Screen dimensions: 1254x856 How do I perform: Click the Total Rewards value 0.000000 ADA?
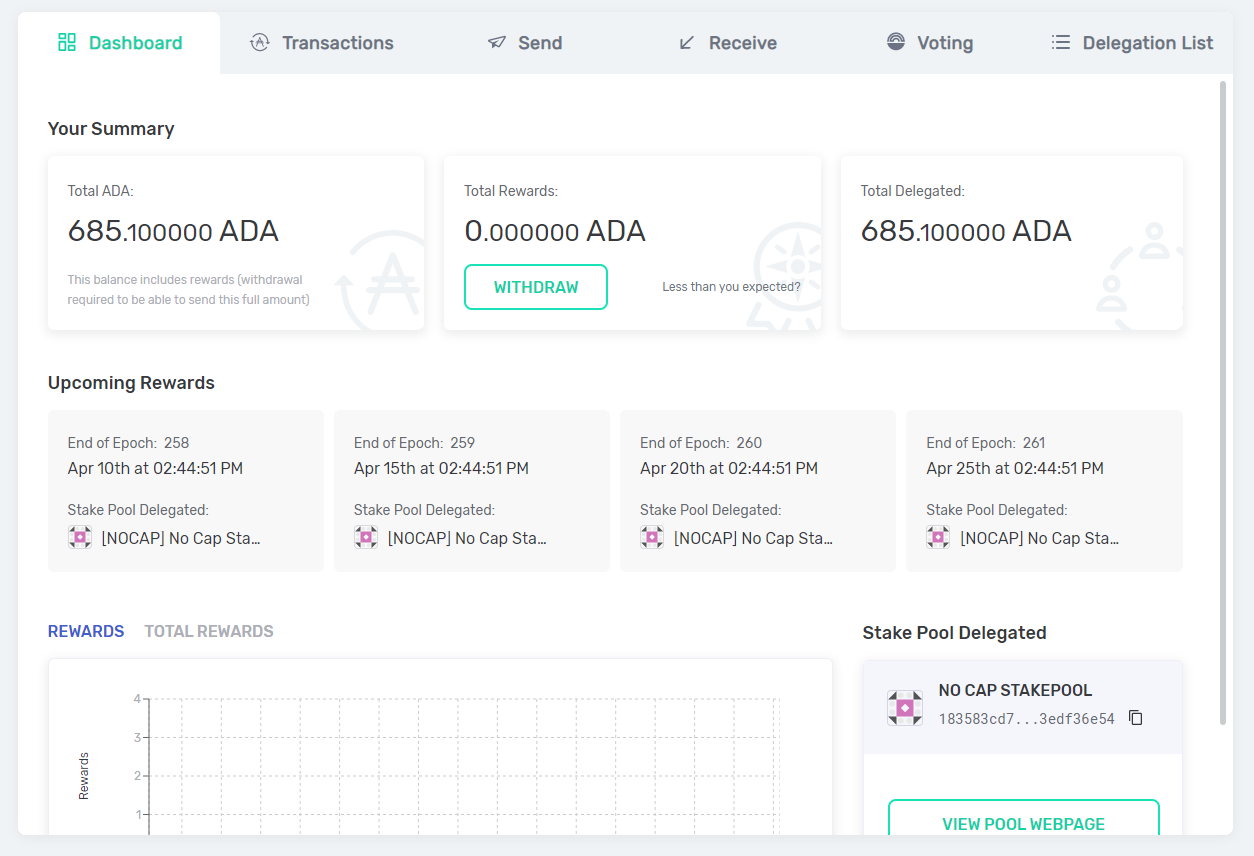tap(555, 231)
